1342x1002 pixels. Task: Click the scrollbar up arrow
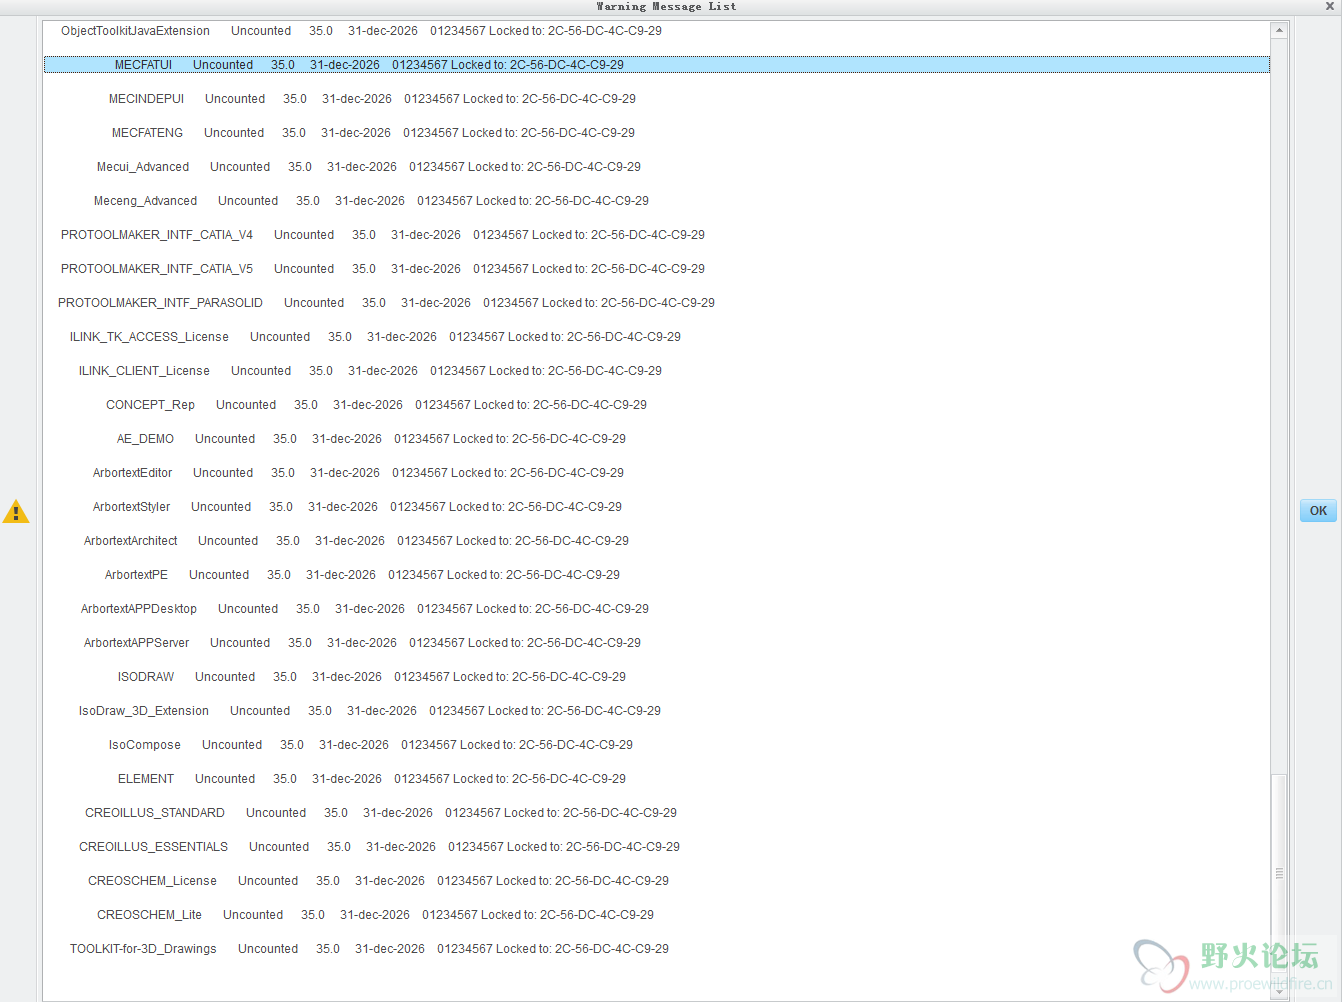(1279, 30)
